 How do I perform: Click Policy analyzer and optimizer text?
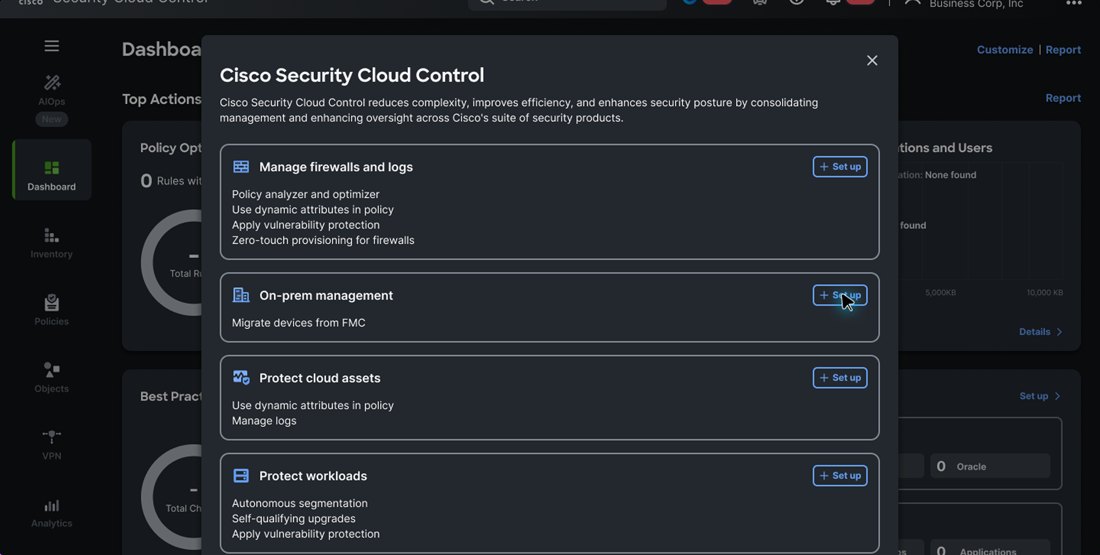pos(306,194)
